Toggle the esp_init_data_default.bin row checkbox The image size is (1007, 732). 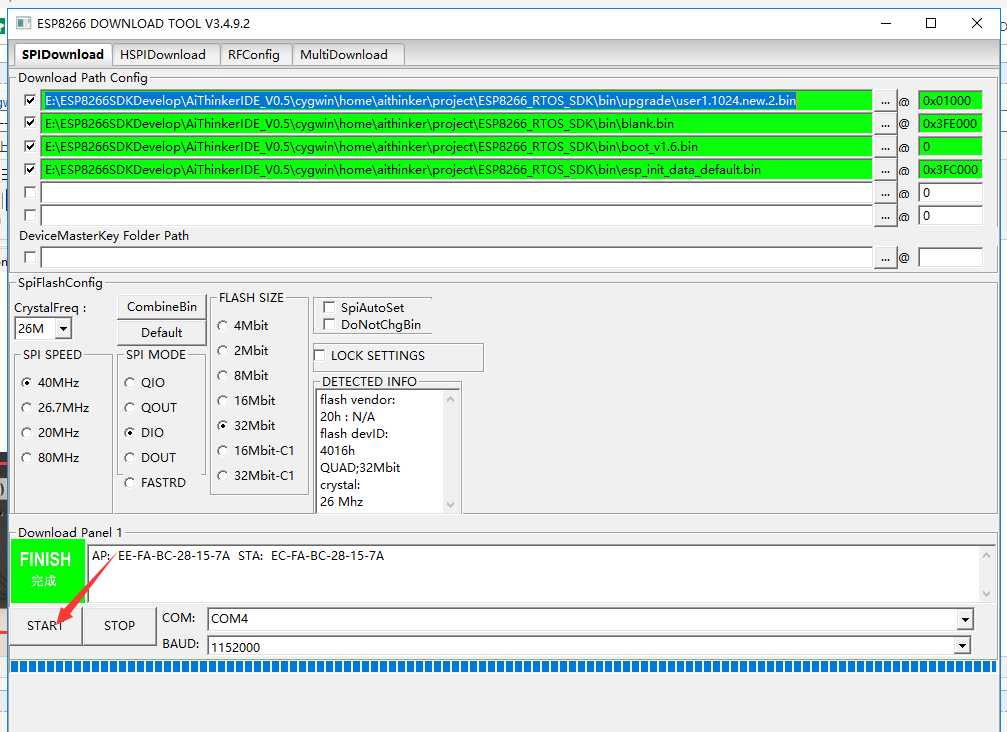[30, 169]
